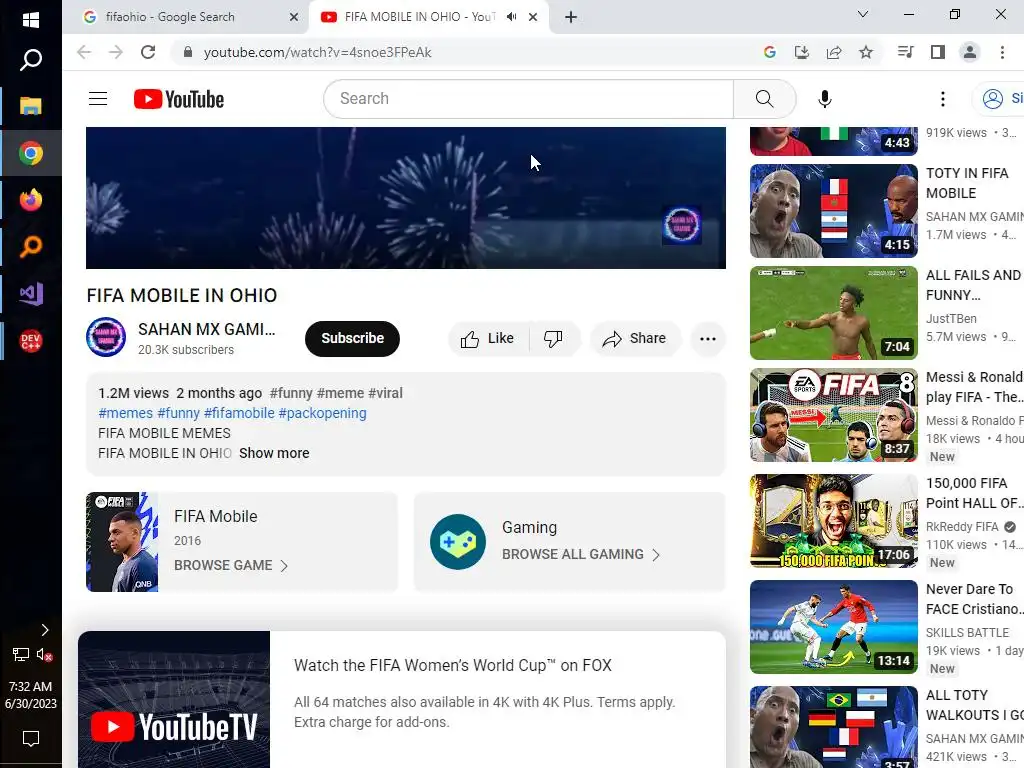The image size is (1024, 768).
Task: Open more actions ellipsis under video
Action: 708,338
